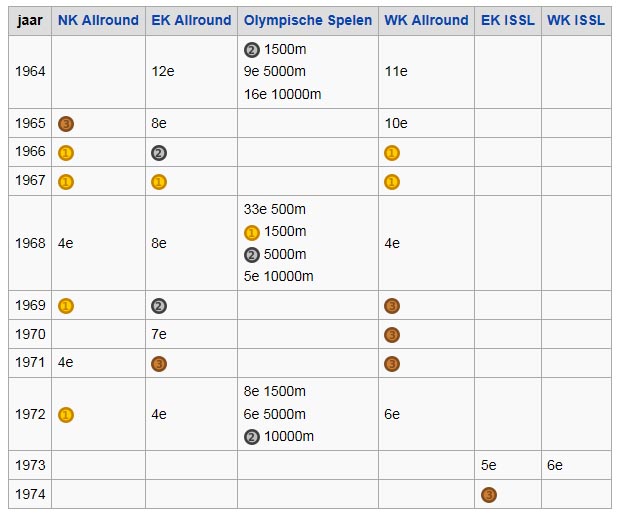
Task: Click silver medal in 1966 EK Allround
Action: coord(159,153)
